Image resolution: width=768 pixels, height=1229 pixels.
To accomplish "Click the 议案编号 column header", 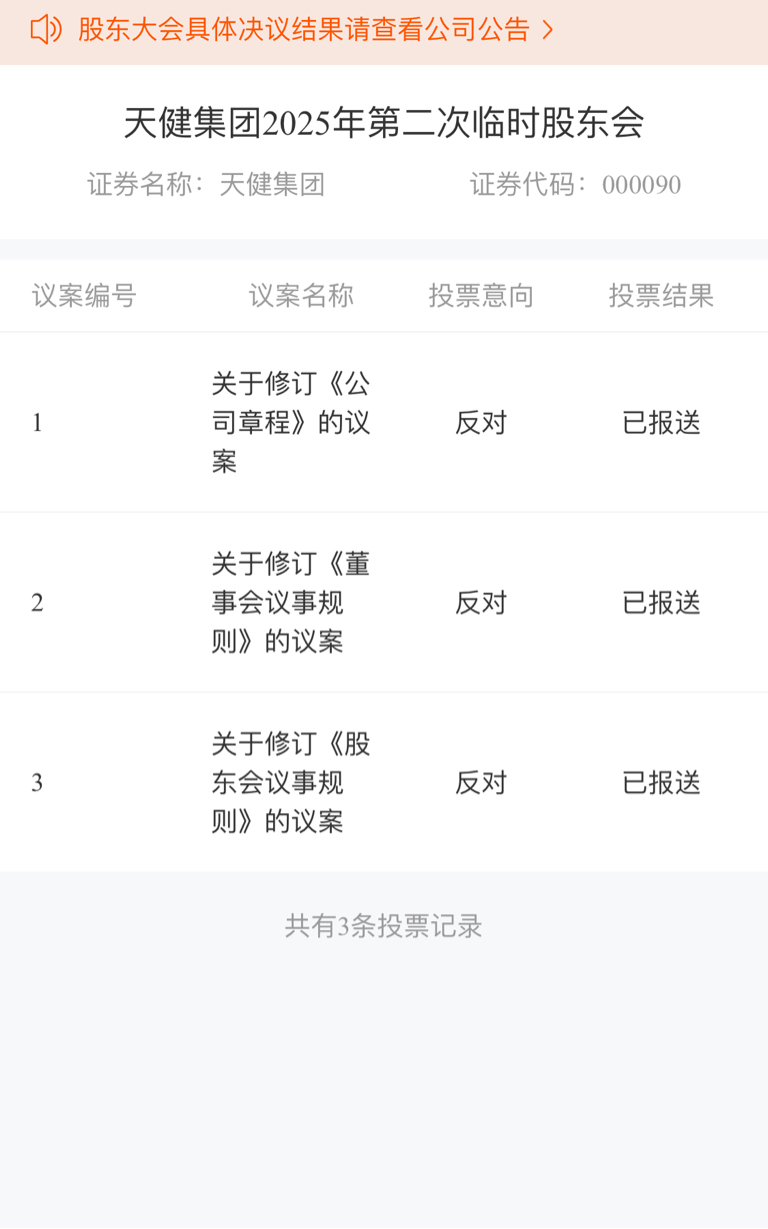I will coord(84,296).
